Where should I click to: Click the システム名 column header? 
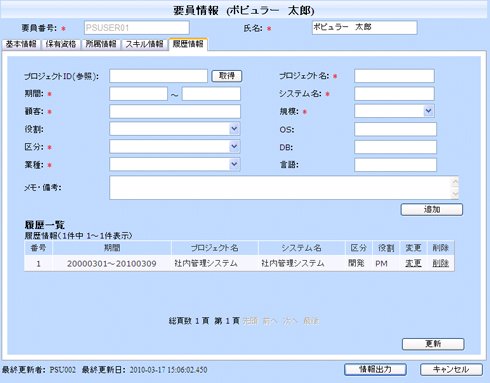pos(302,248)
